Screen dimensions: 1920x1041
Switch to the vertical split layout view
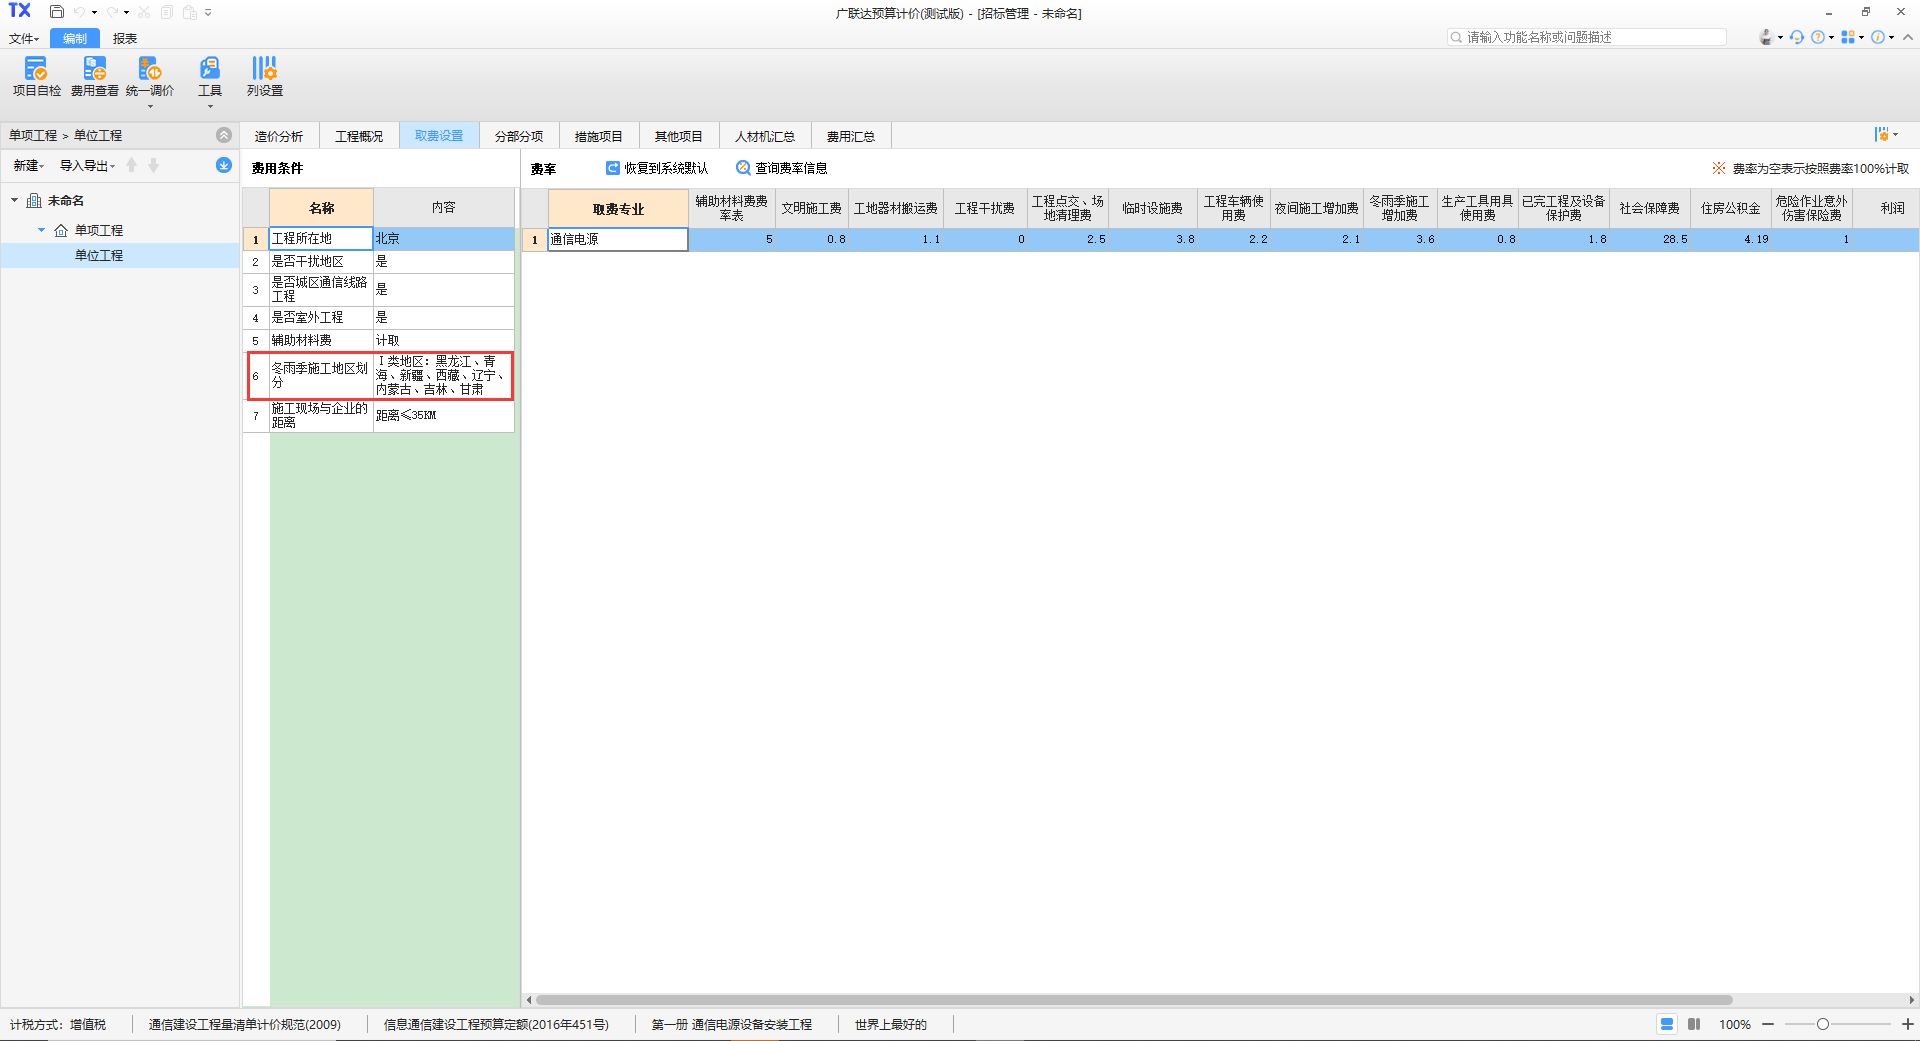coord(1694,1024)
